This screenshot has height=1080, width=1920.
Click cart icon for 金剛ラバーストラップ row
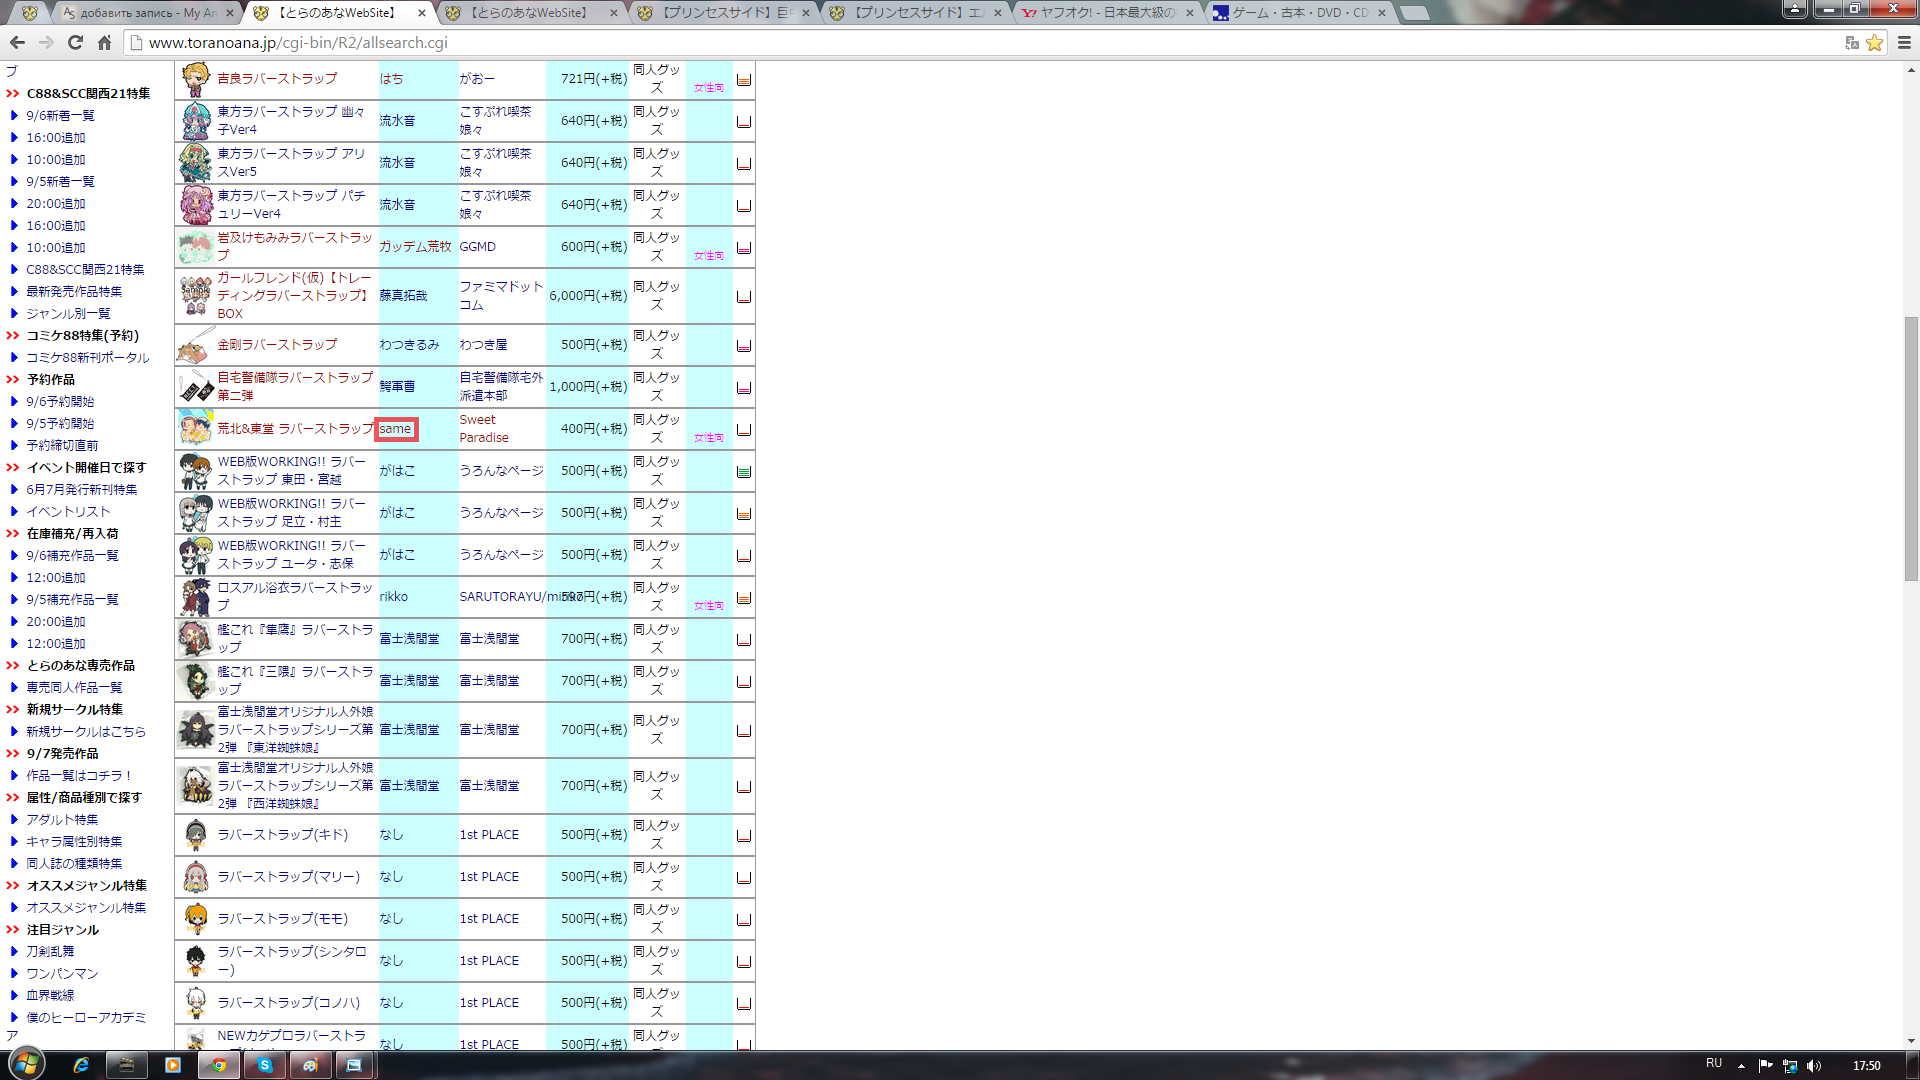coord(743,346)
